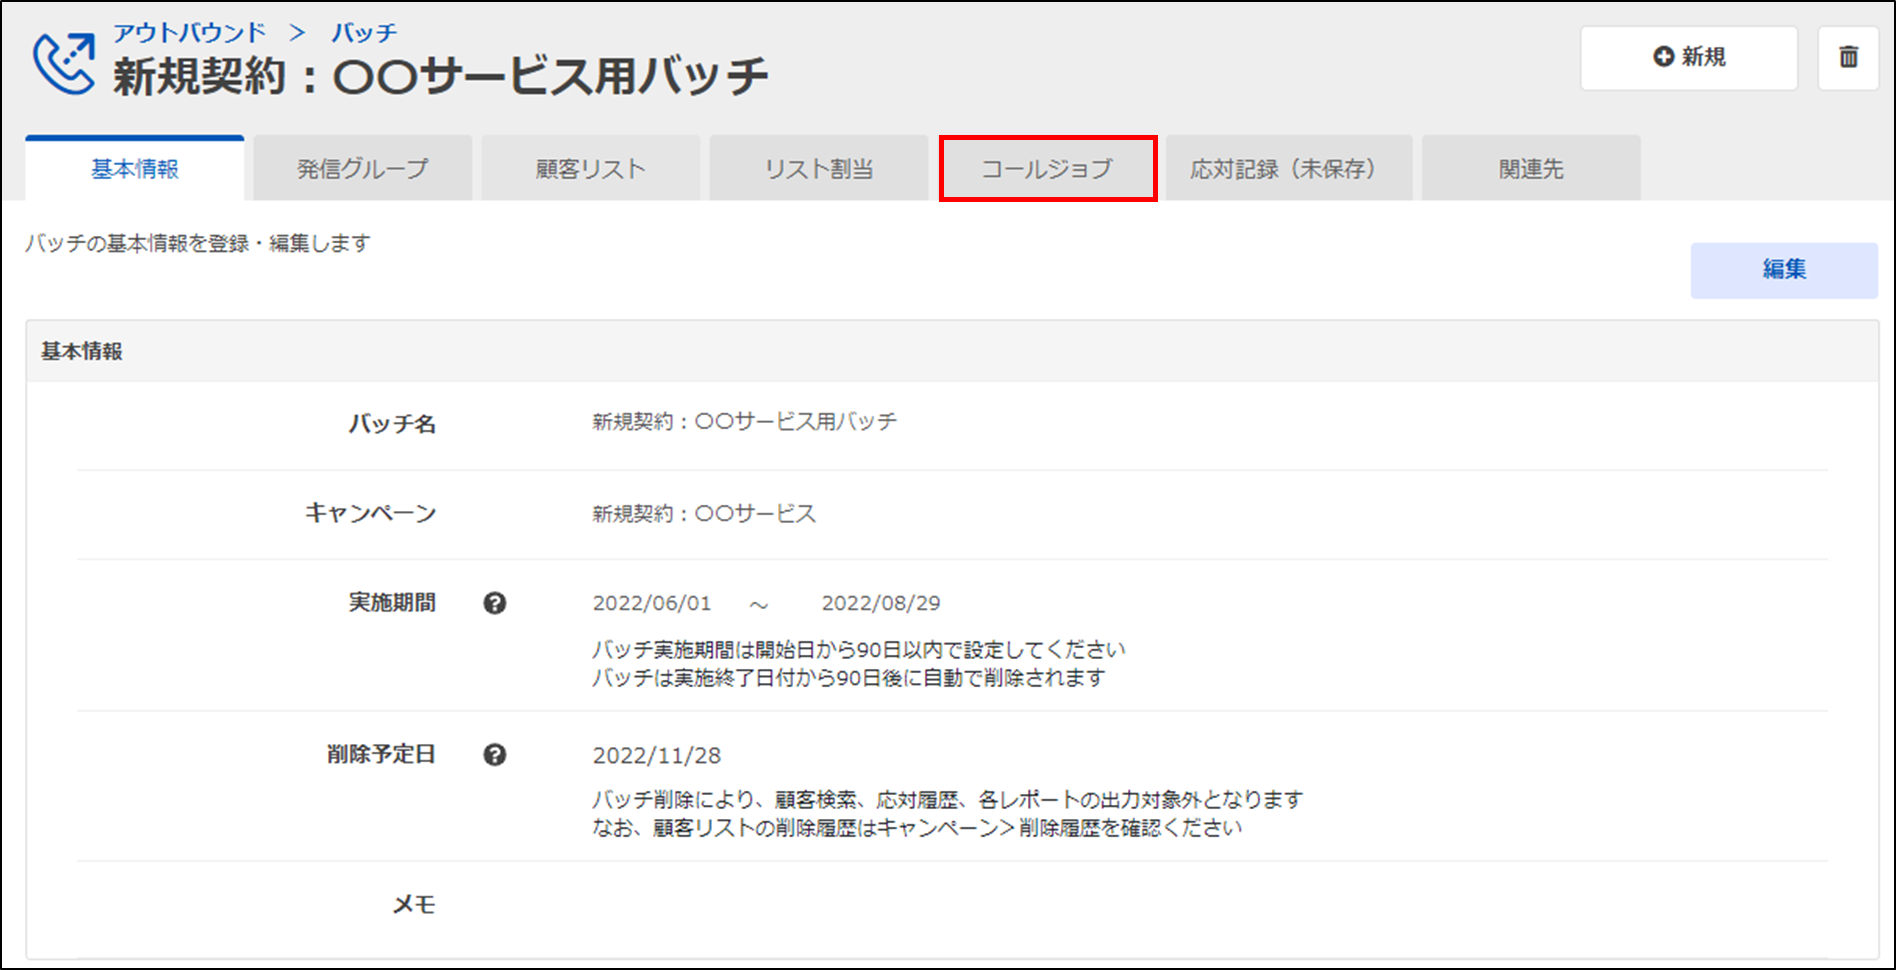
Task: Delete batch using the trash icon
Action: click(x=1848, y=58)
